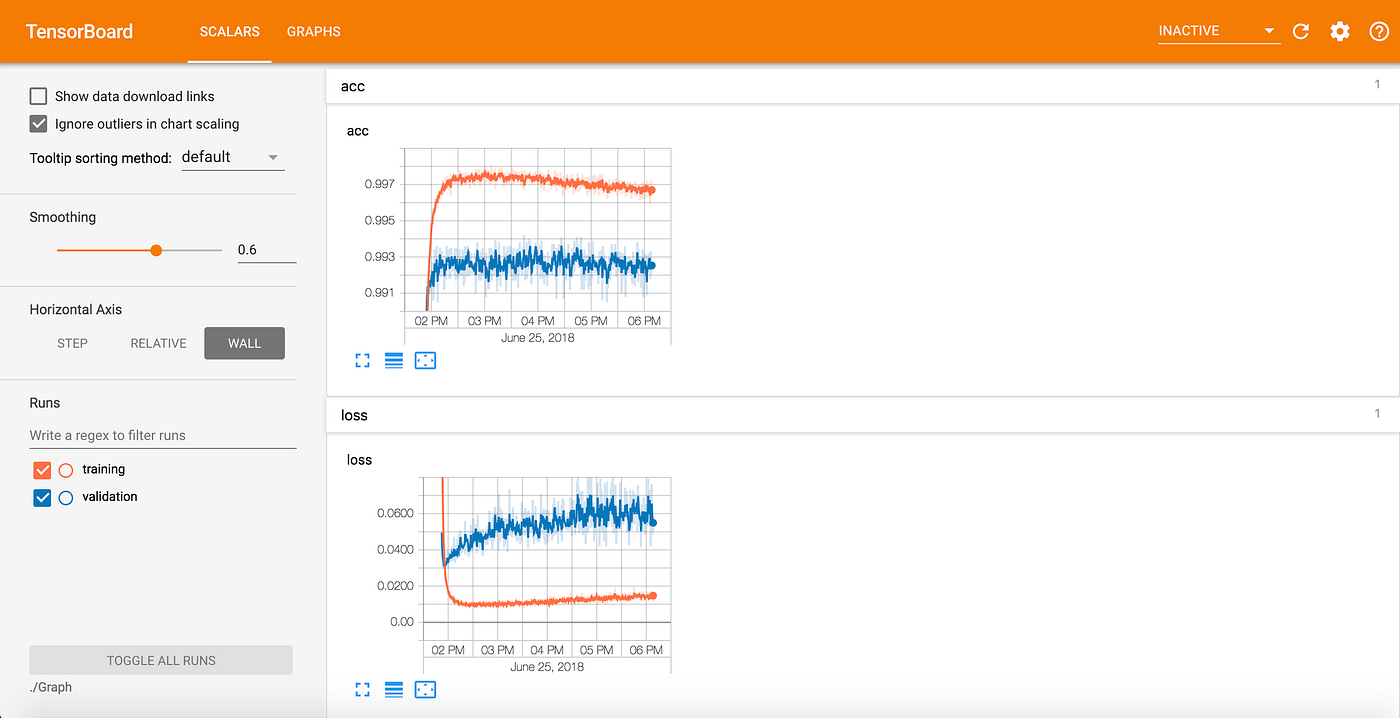
Task: Toggle logarithmic y-axis on the acc chart
Action: [393, 360]
